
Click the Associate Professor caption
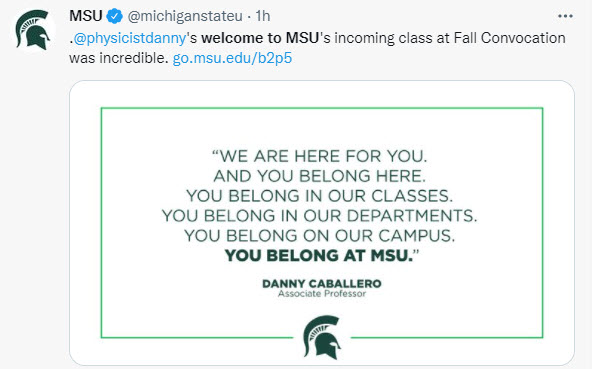click(x=322, y=294)
